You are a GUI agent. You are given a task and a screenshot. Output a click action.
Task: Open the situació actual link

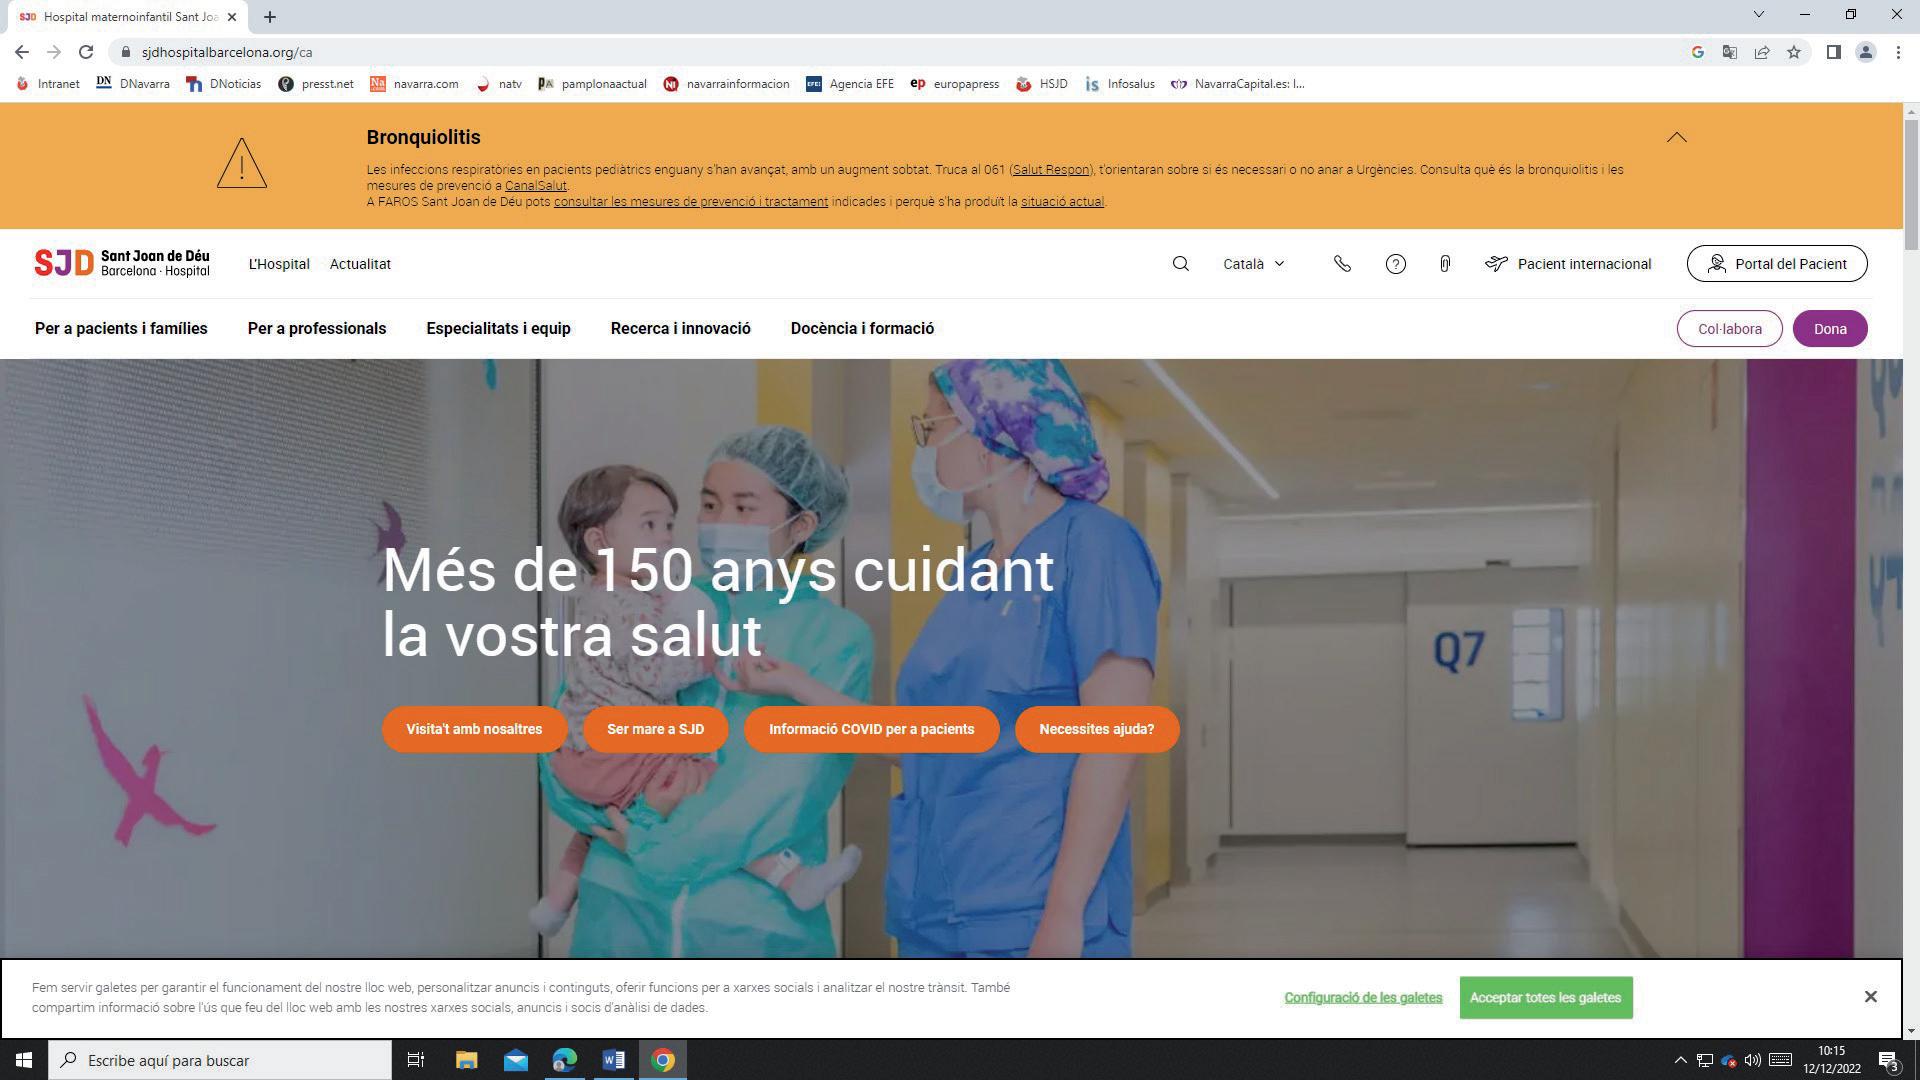point(1062,202)
